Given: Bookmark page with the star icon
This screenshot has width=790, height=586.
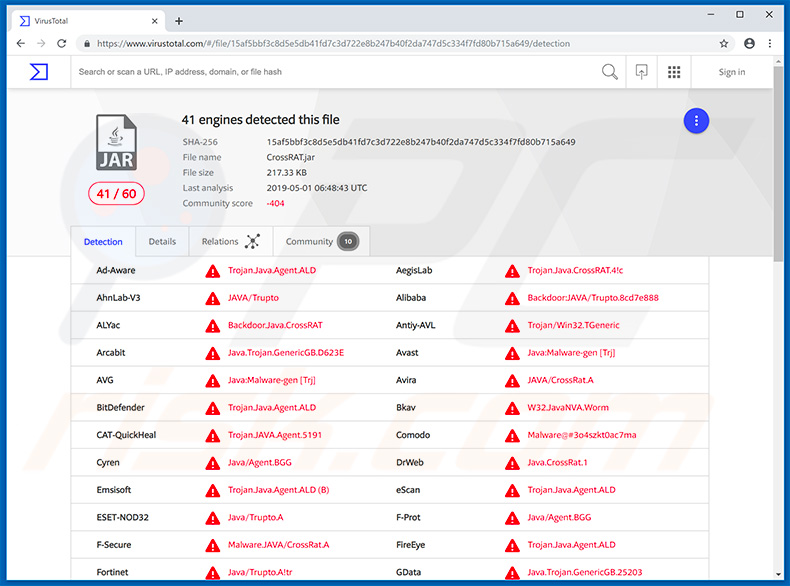Looking at the screenshot, I should 724,43.
